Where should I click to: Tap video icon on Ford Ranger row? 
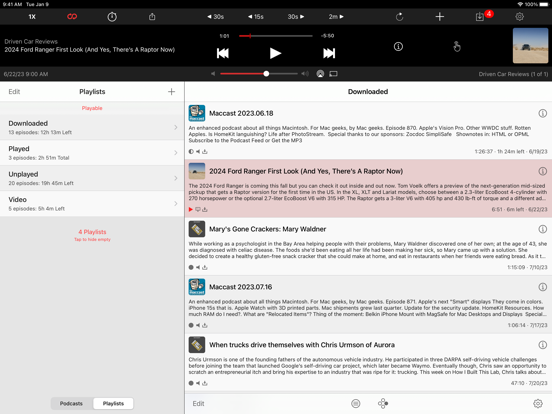click(x=198, y=209)
